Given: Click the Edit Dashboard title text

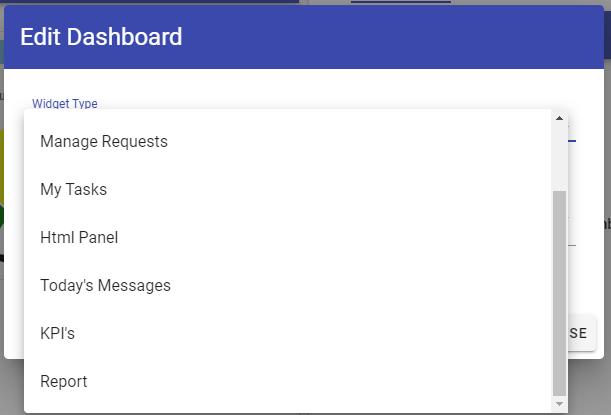Looking at the screenshot, I should [101, 38].
